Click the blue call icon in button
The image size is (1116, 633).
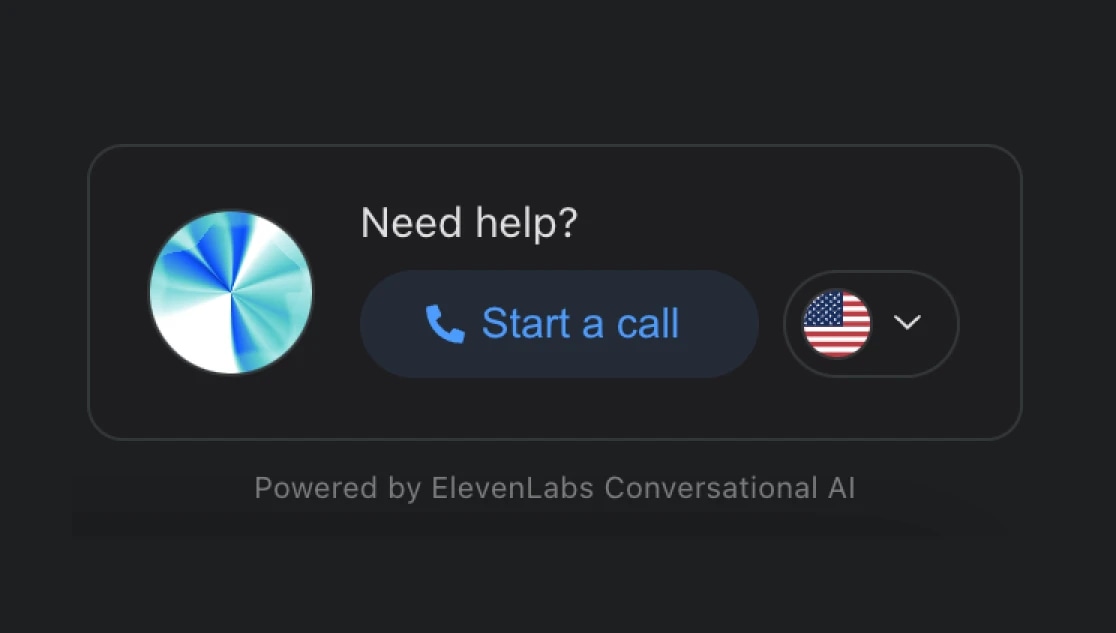[445, 324]
